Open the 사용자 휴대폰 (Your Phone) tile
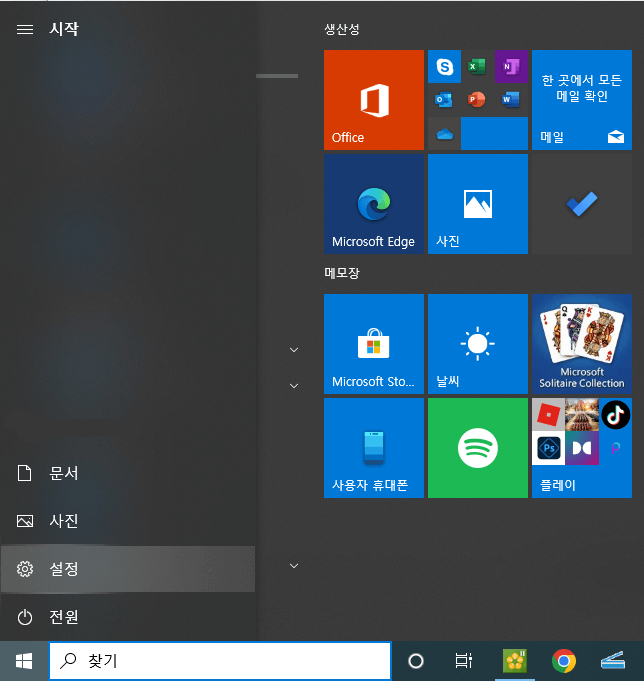The image size is (644, 681). pos(373,448)
